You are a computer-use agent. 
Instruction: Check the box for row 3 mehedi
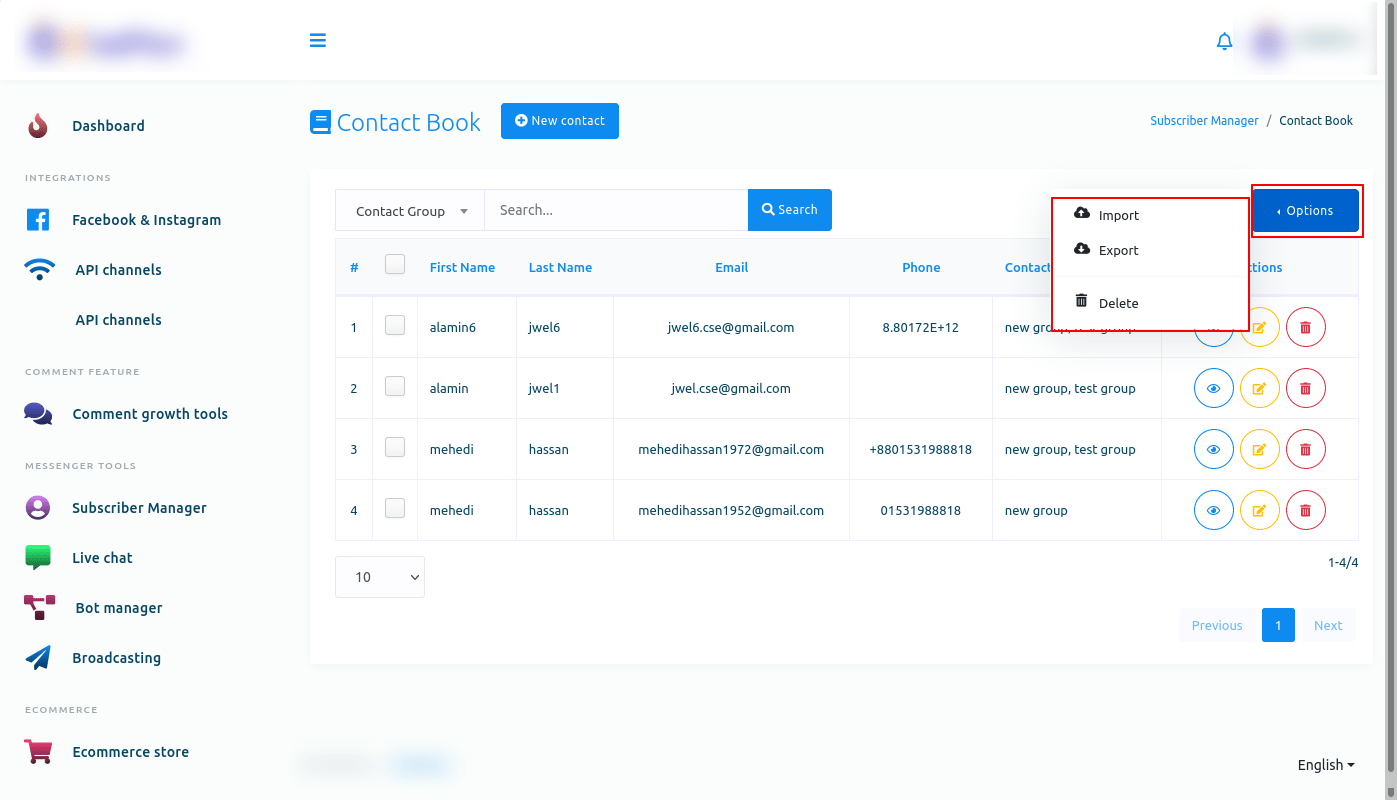coord(395,447)
